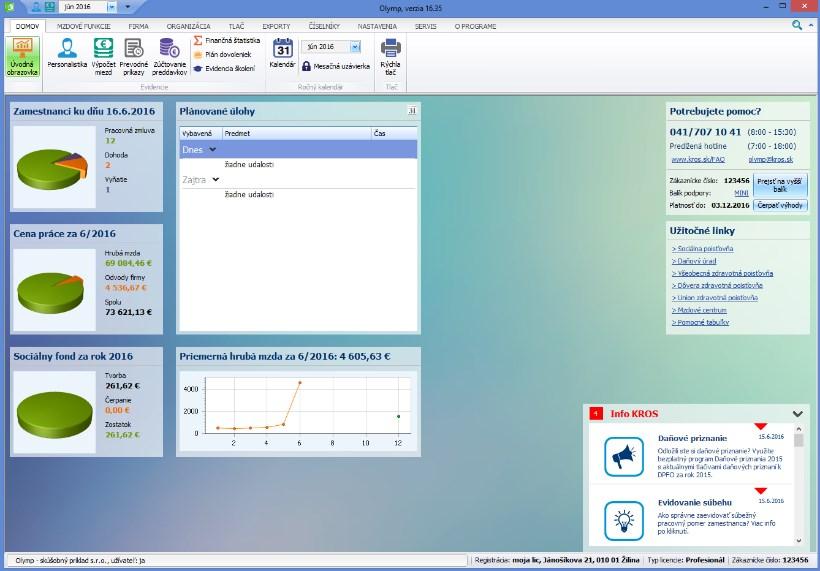The image size is (820, 571).
Task: Click the Info KROS scrollbar thumb
Action: pos(799,440)
